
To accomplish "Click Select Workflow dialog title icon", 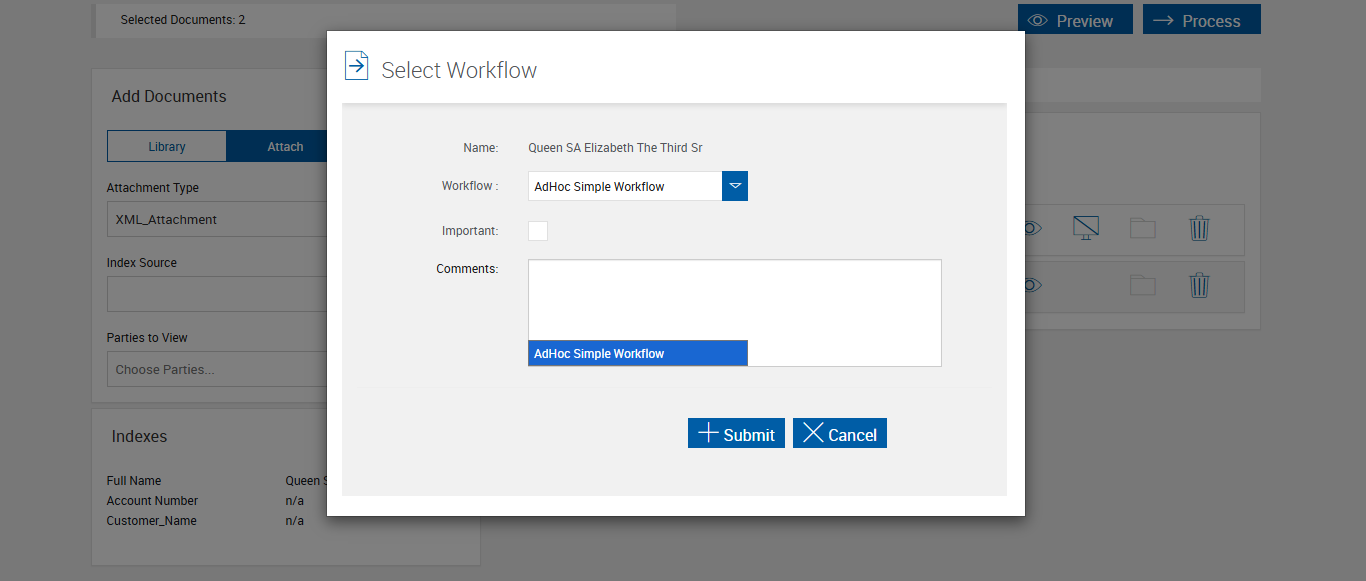I will click(356, 66).
